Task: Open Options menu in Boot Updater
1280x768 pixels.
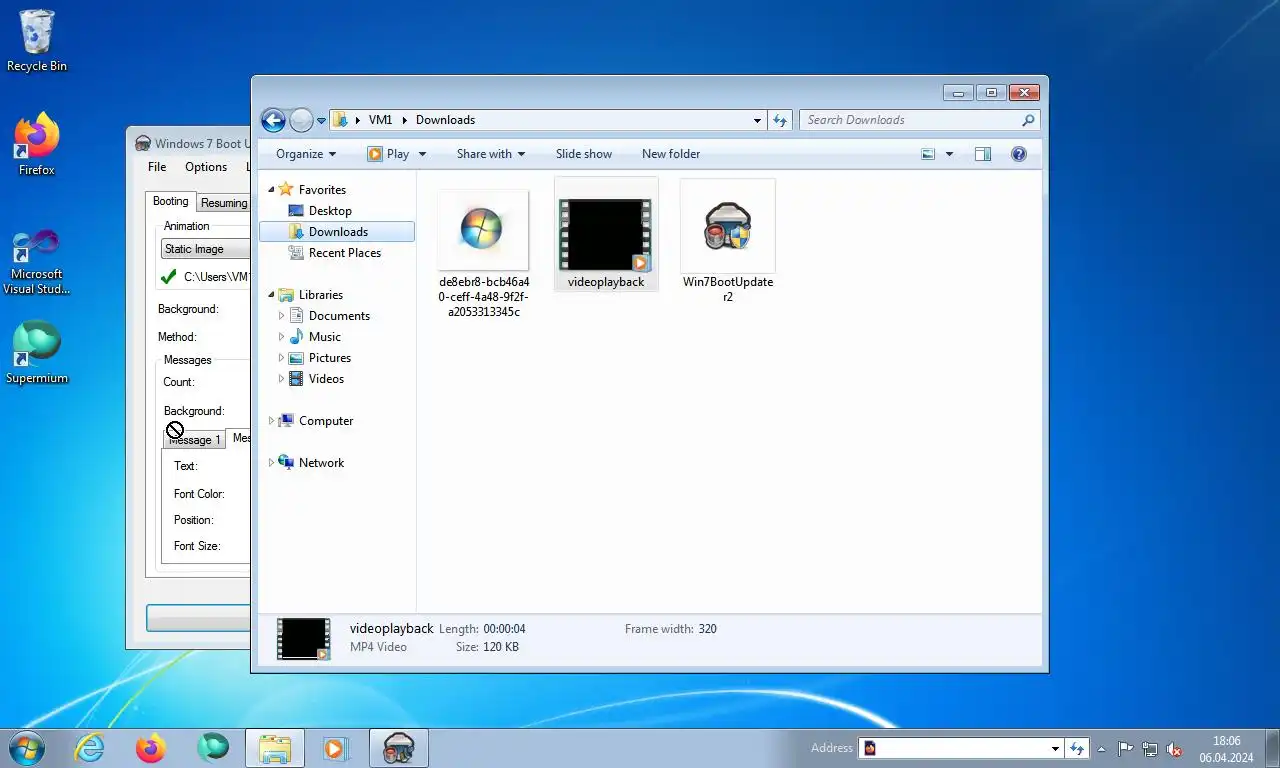Action: click(206, 167)
